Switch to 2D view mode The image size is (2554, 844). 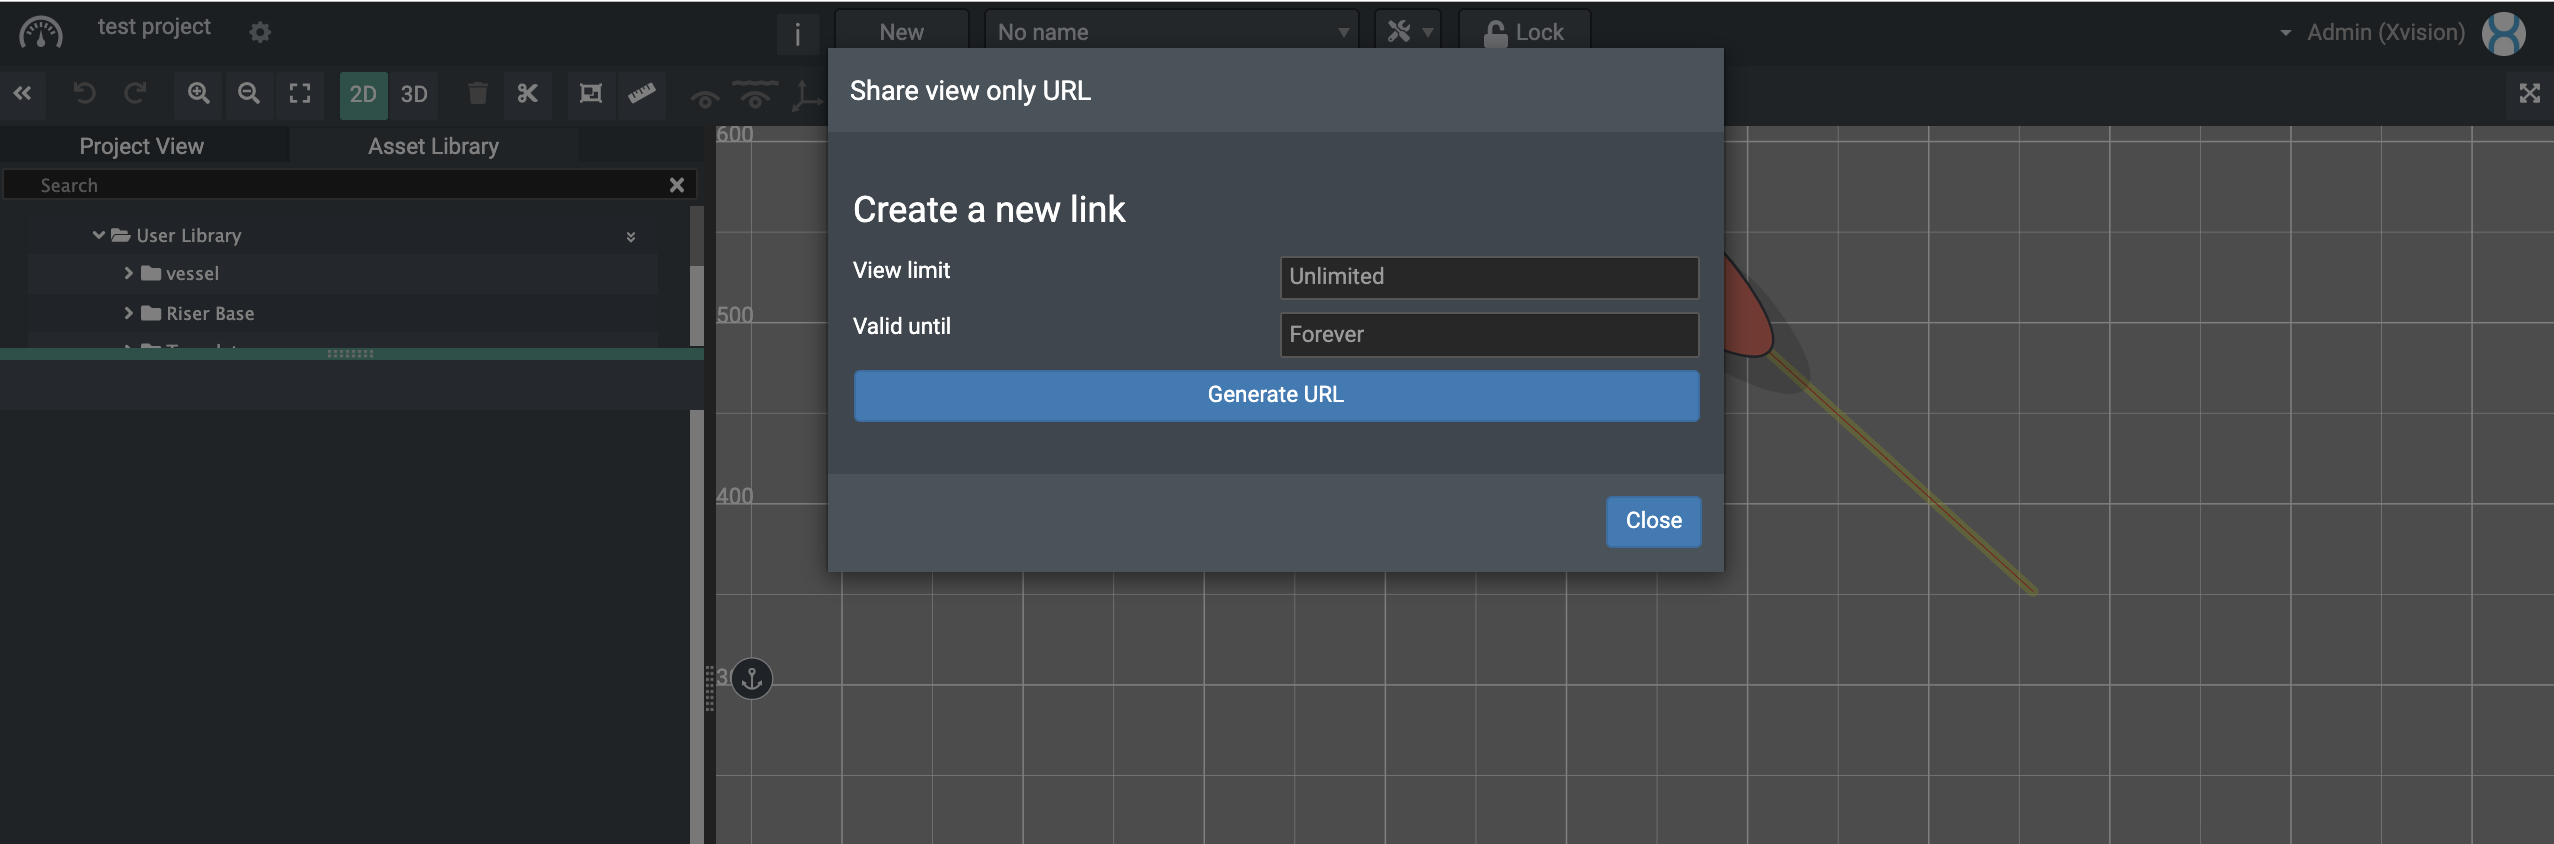[363, 95]
